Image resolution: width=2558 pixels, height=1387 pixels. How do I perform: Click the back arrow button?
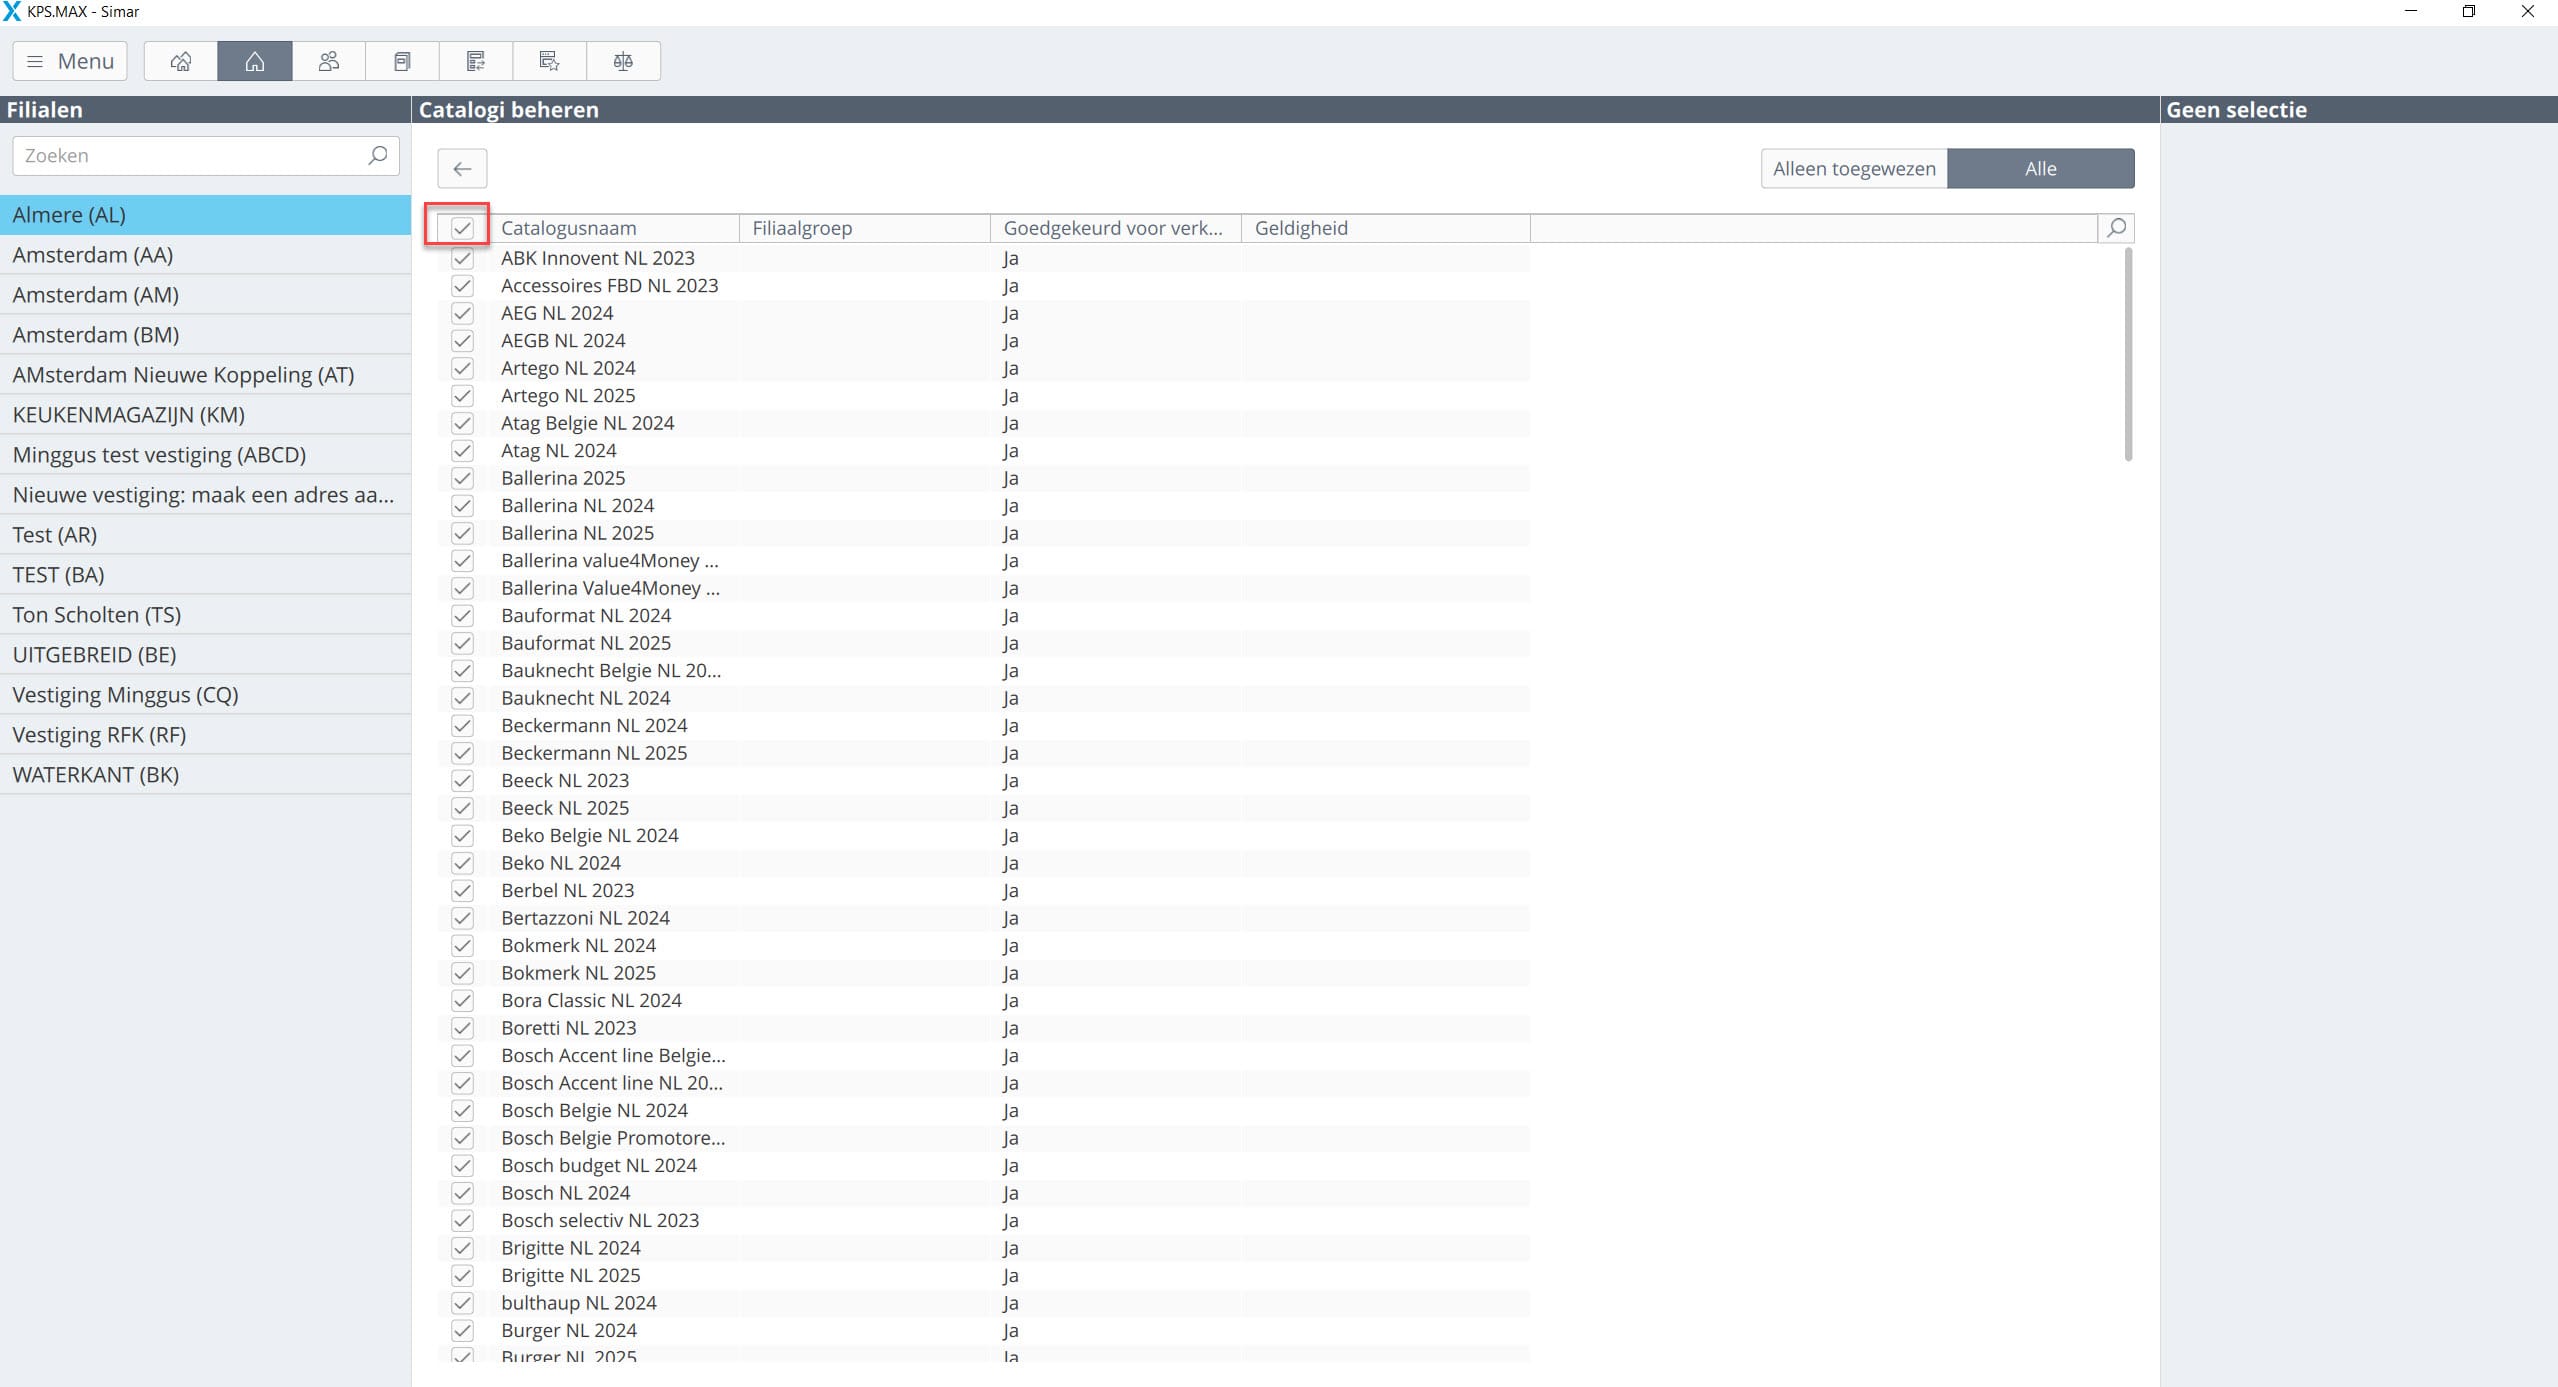pos(462,168)
